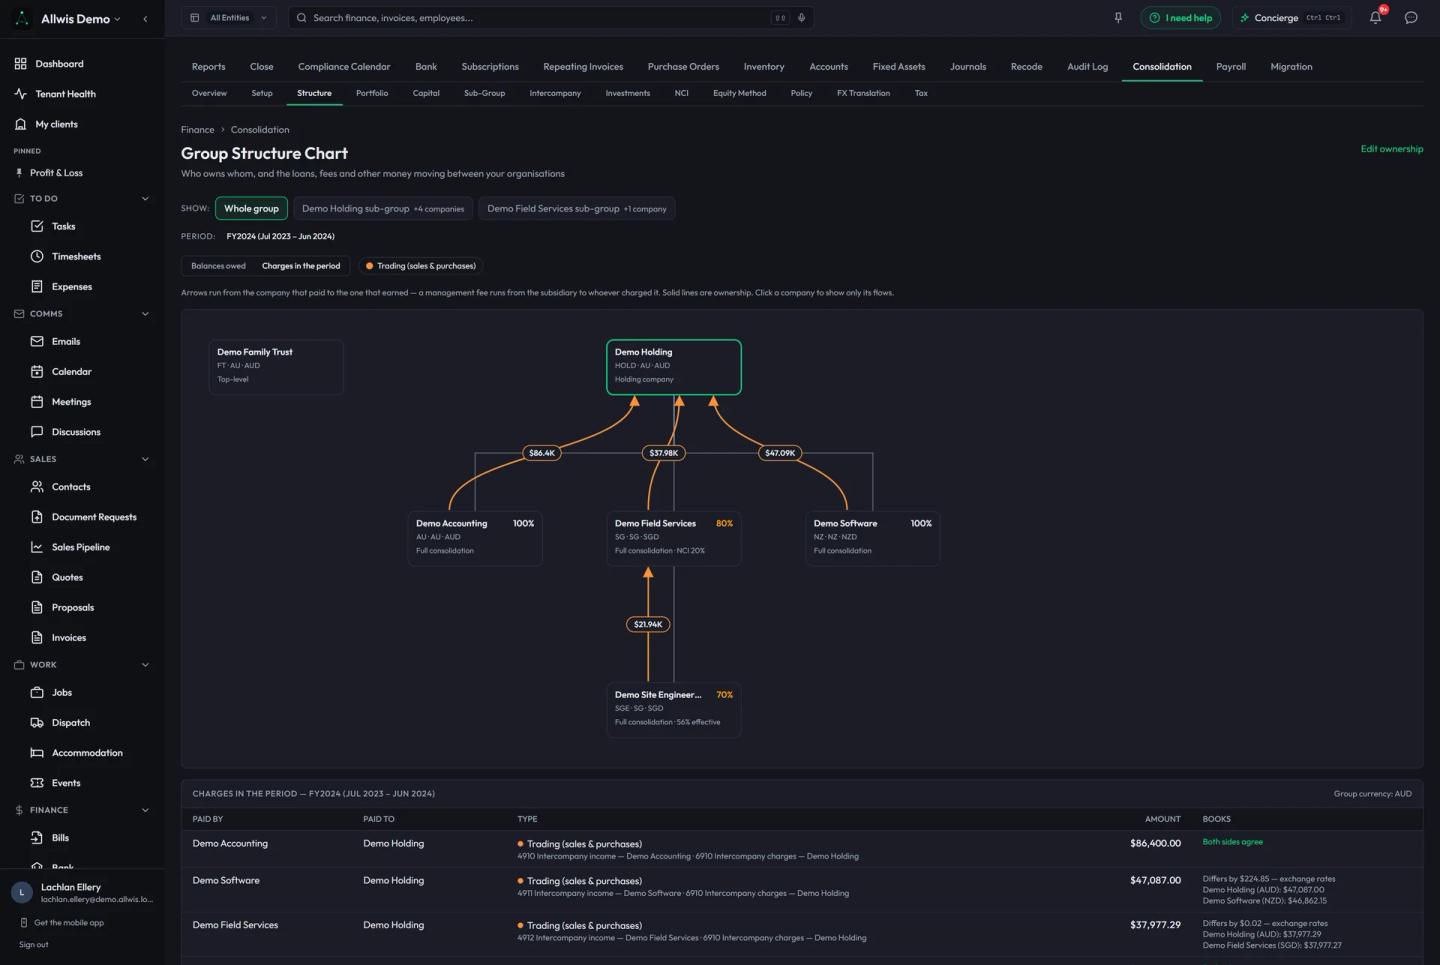This screenshot has width=1440, height=965.
Task: Click the pin icon in top bar
Action: (1118, 18)
